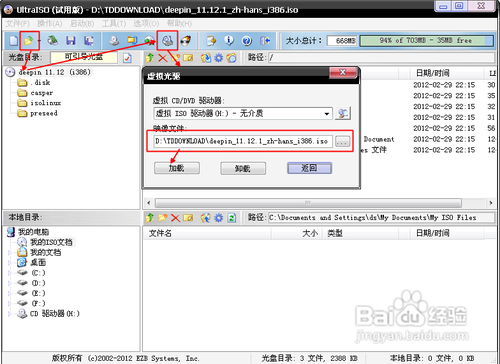Viewport: 500px width, 364px height.
Task: Open the 操作(A) menu
Action: coord(50,24)
